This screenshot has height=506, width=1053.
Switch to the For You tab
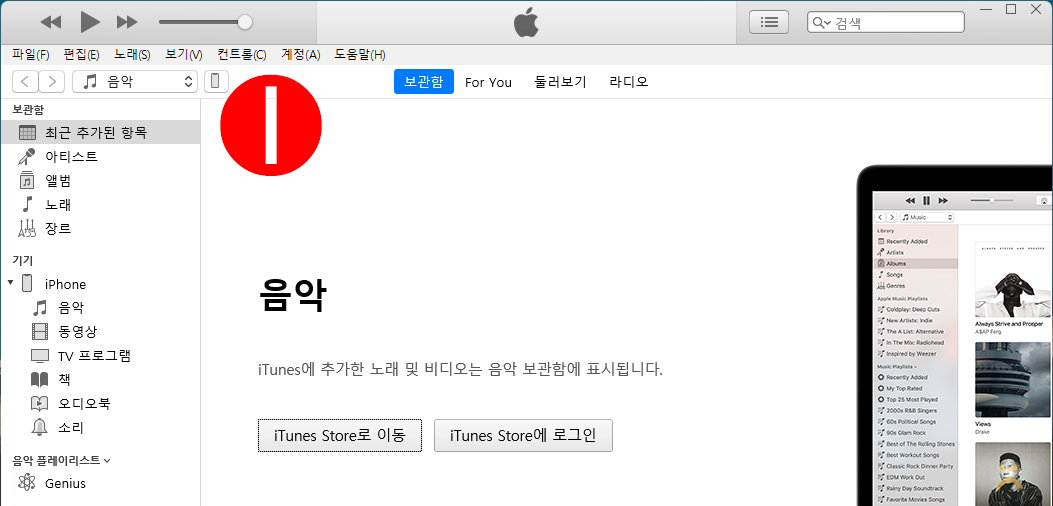488,82
